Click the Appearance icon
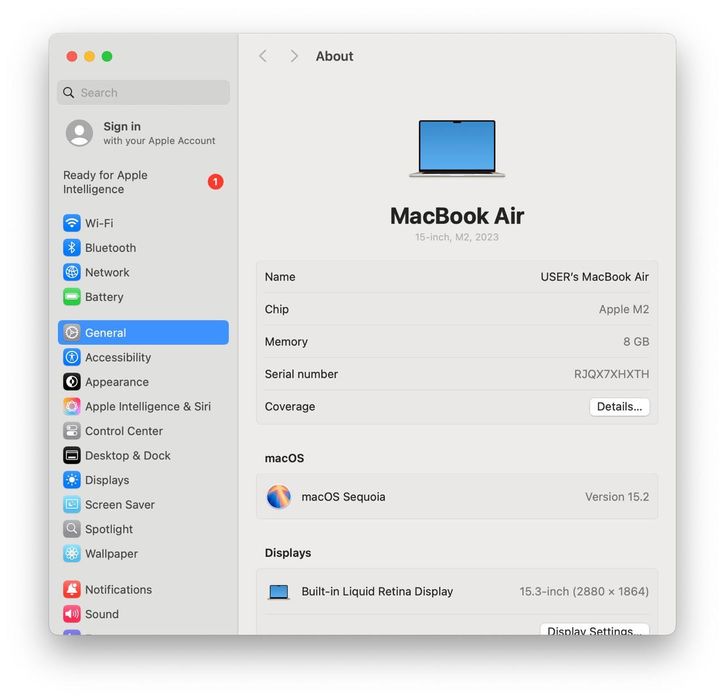The height and width of the screenshot is (700, 725). click(x=72, y=382)
